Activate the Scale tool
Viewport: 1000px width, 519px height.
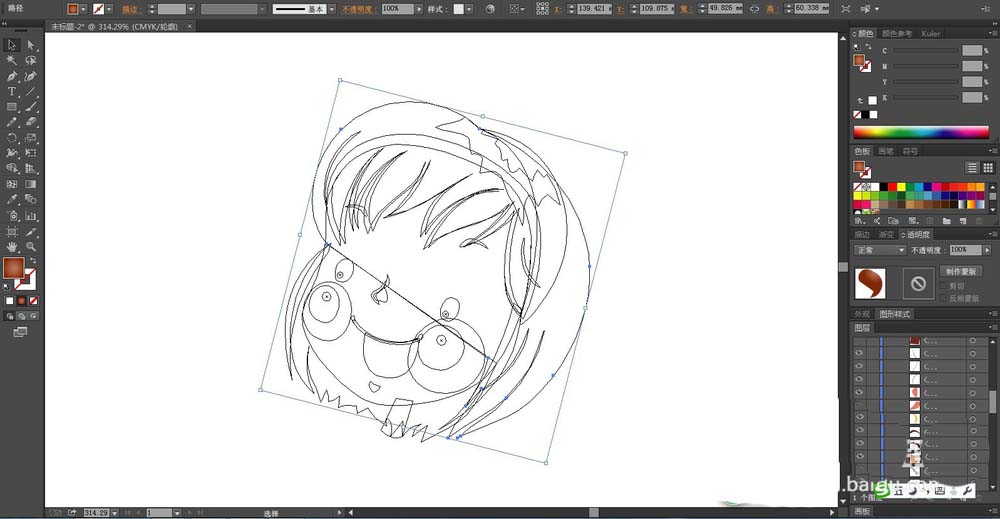(x=31, y=138)
